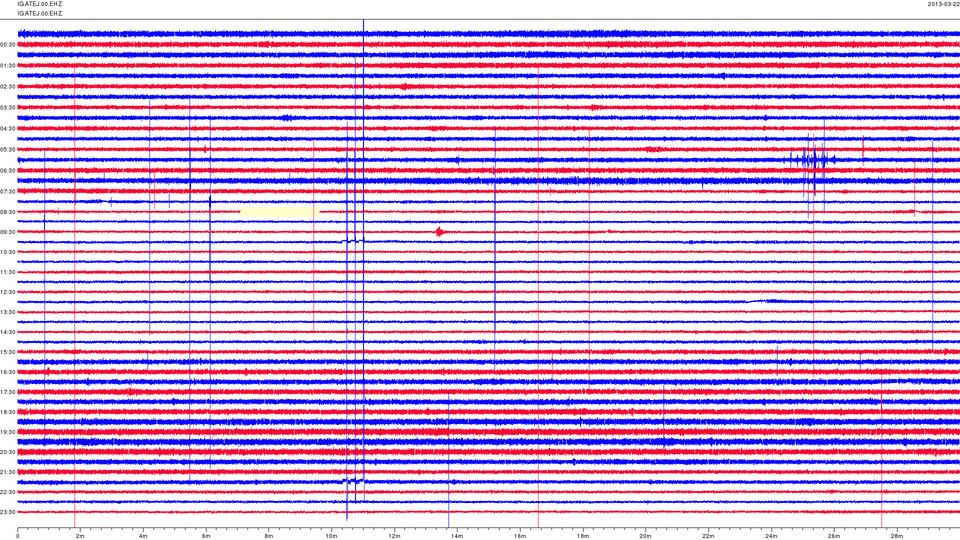
Task: Click the red event burst on 09:30 trace
Action: 440,232
